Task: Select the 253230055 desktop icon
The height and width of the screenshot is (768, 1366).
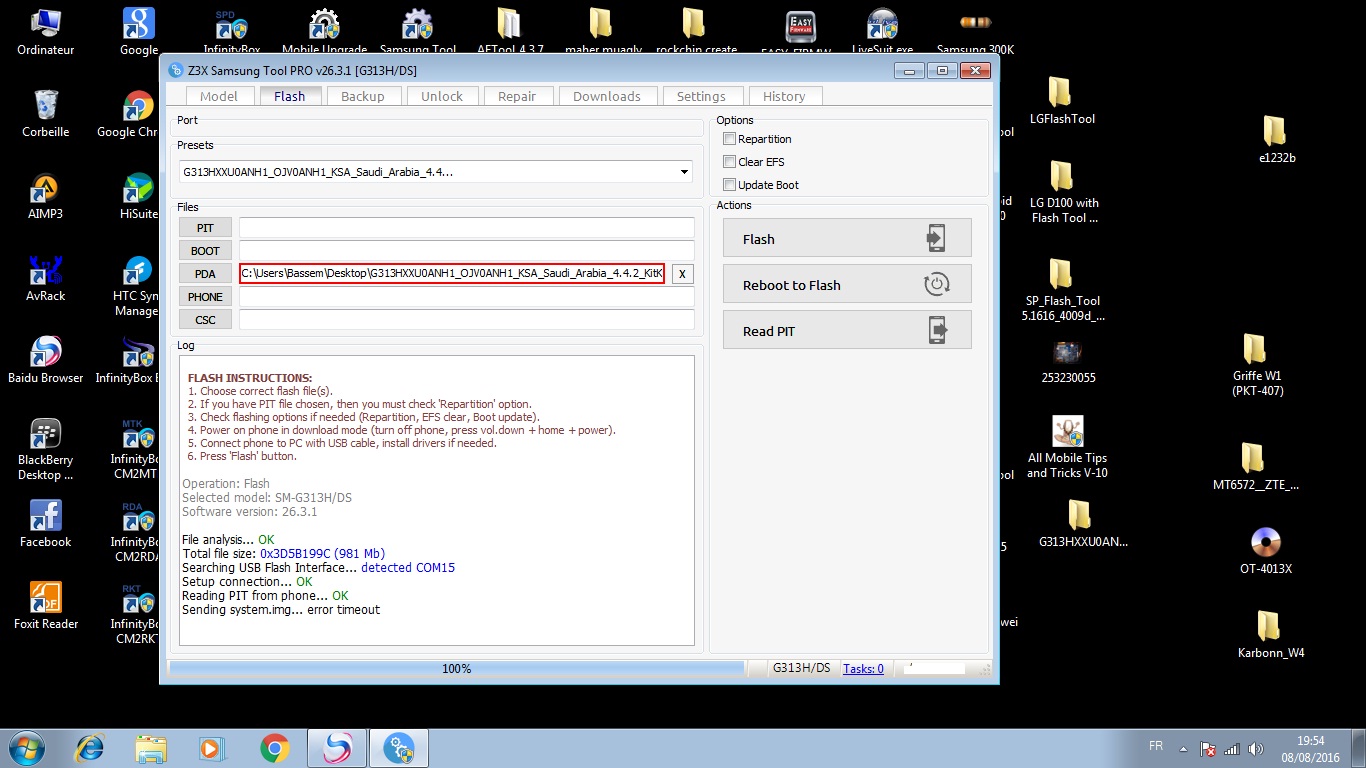Action: pos(1068,362)
